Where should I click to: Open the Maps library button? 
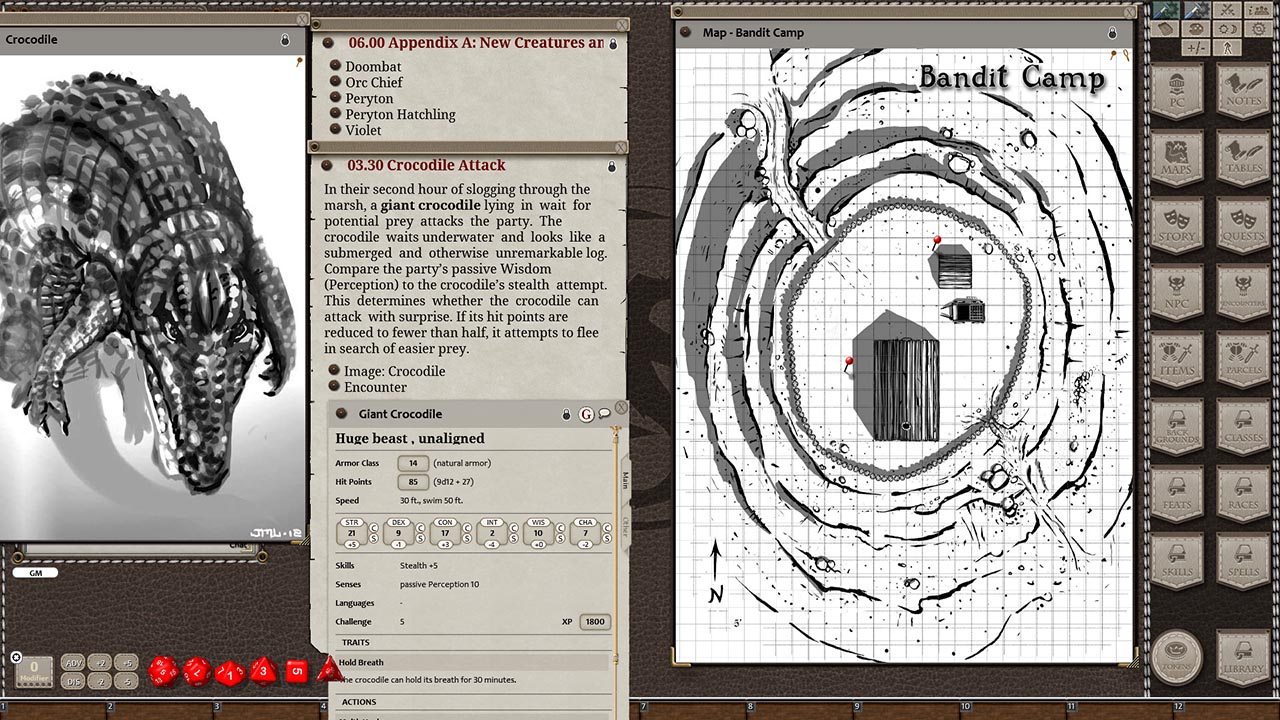pyautogui.click(x=1177, y=158)
